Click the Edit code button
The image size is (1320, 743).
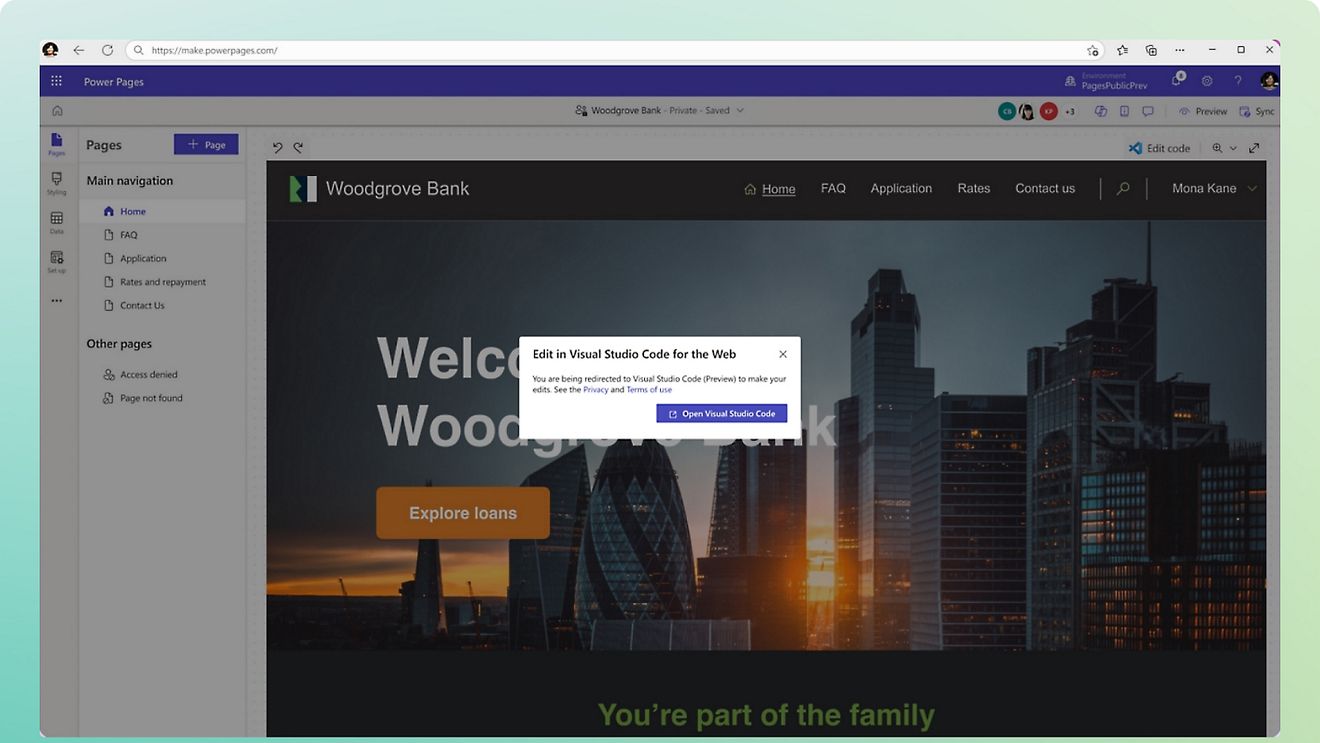pyautogui.click(x=1159, y=148)
